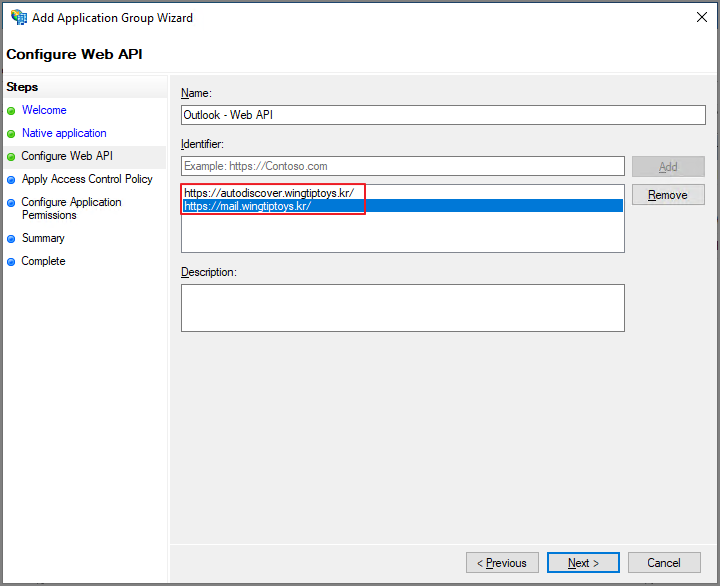Click the Apply Access Control Policy step
This screenshot has height=586, width=720.
coord(87,179)
